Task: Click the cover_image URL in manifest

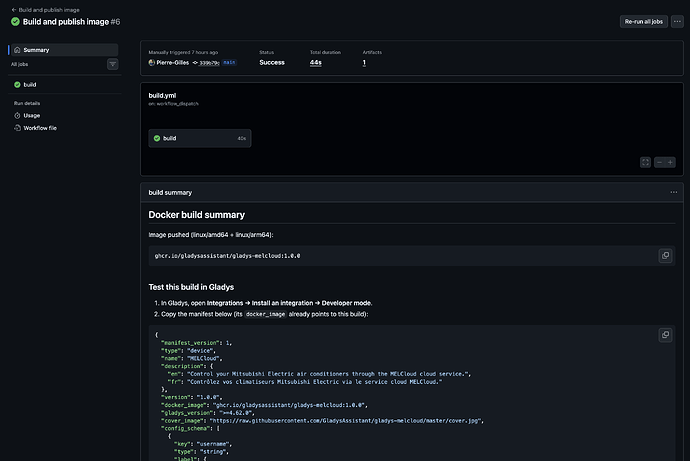Action: 345,421
